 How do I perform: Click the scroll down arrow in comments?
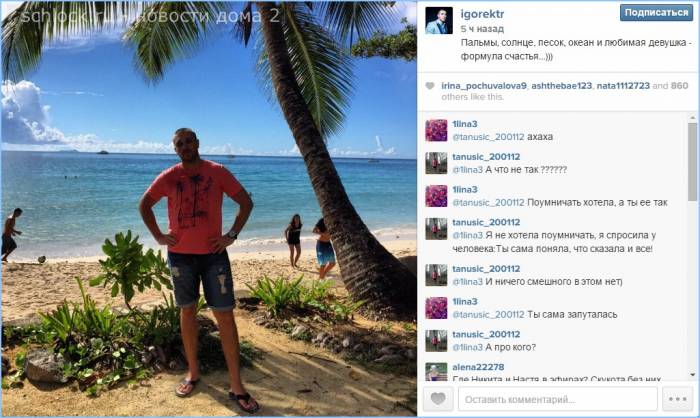tap(692, 374)
